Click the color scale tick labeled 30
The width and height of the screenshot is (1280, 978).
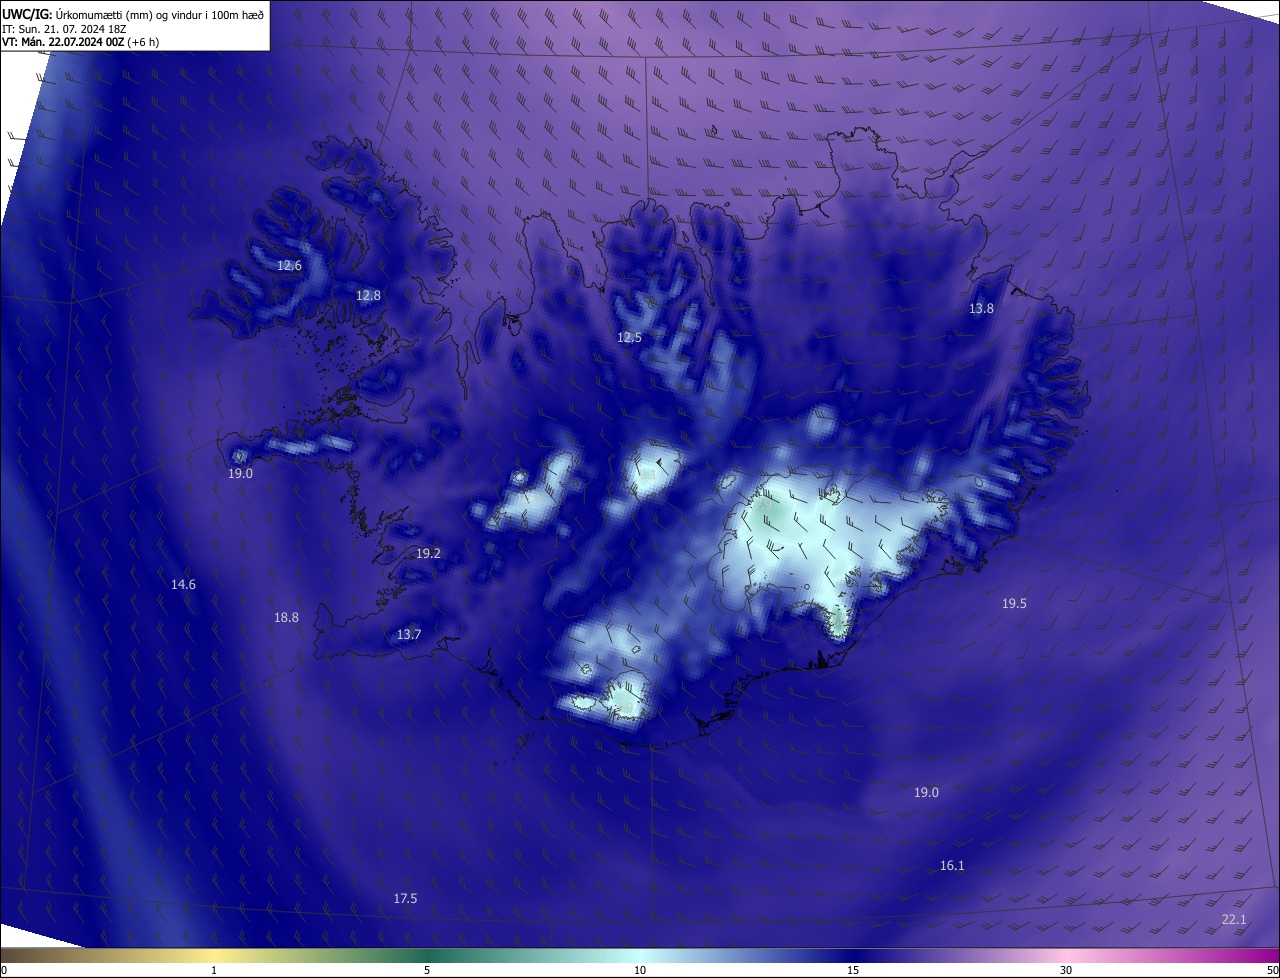(1066, 970)
